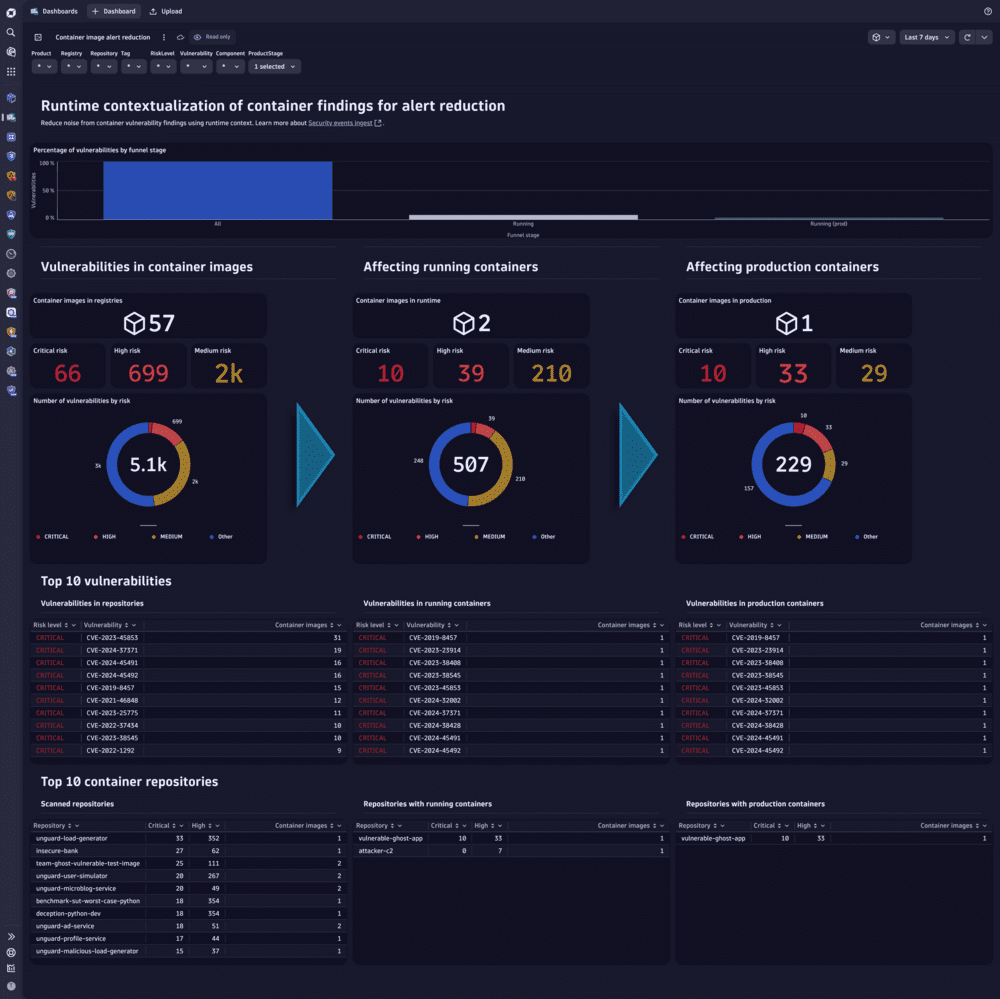The image size is (1000, 999).
Task: Click the gear-shaped plugin icon in the sidebar
Action: click(x=11, y=272)
